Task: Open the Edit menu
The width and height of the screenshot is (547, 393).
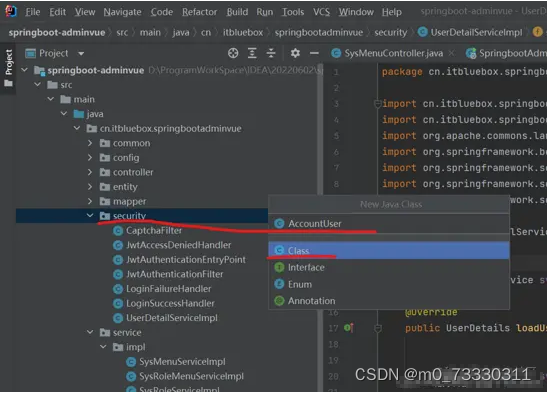Action: point(57,12)
